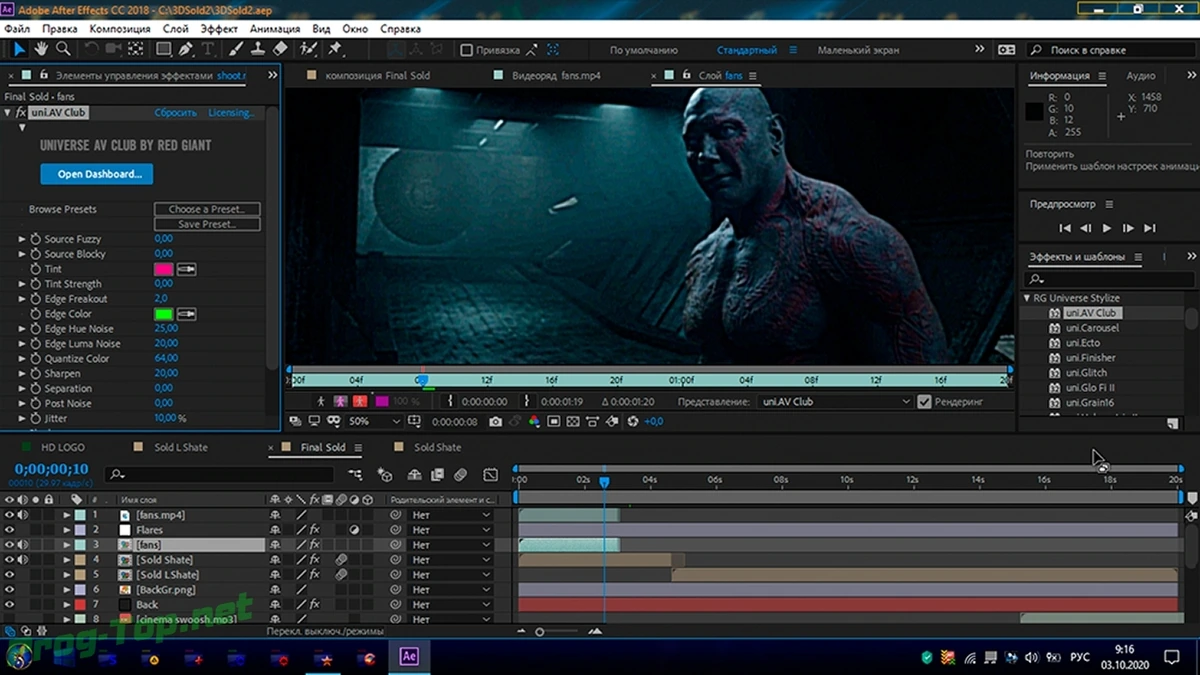Click the Composition Mini-Flowchart icon in timeline
1200x675 pixels.
(355, 475)
